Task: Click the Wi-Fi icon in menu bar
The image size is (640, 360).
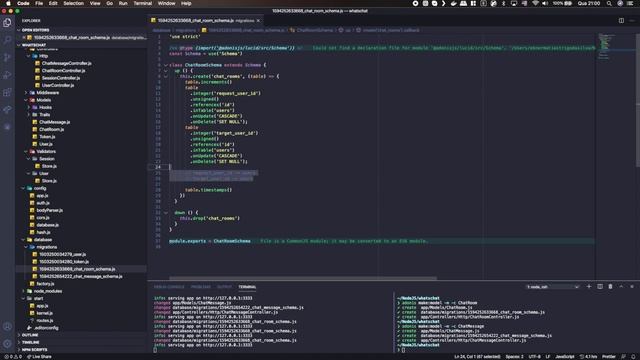Action: coord(535,3)
